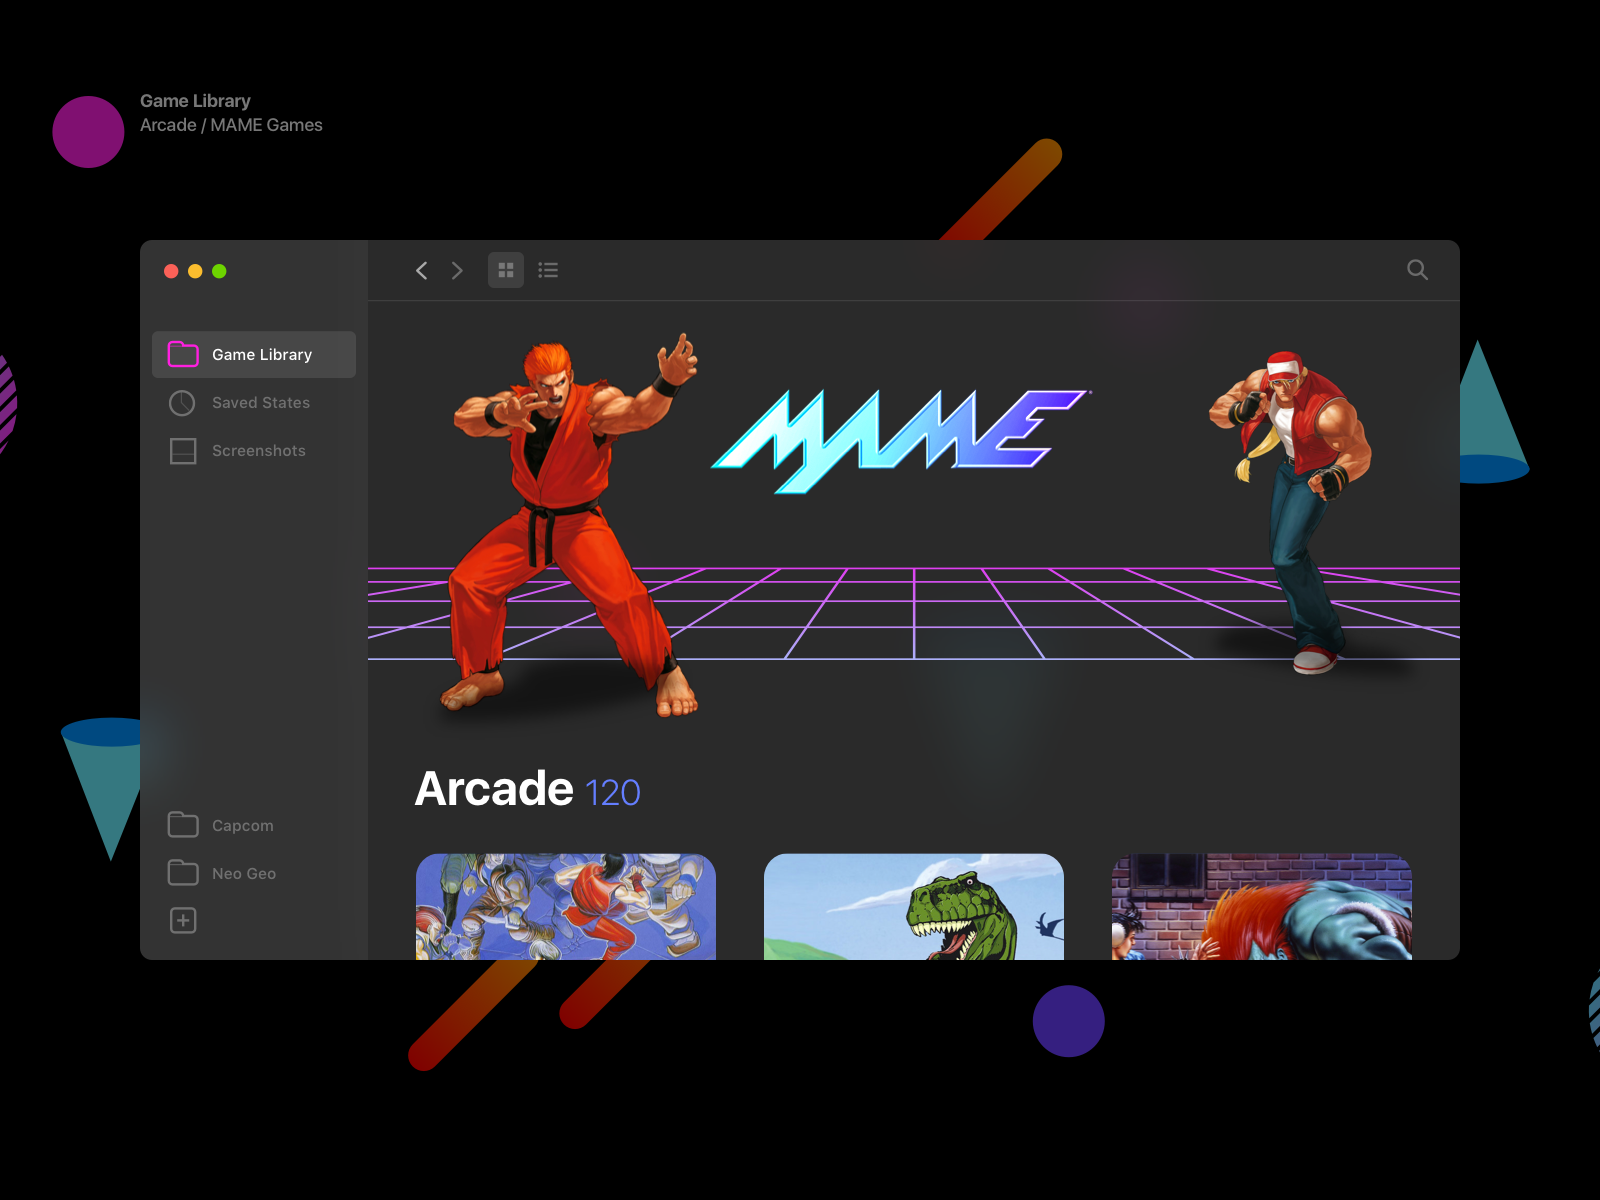1600x1200 pixels.
Task: Click the Game Library title above the window
Action: click(x=195, y=101)
